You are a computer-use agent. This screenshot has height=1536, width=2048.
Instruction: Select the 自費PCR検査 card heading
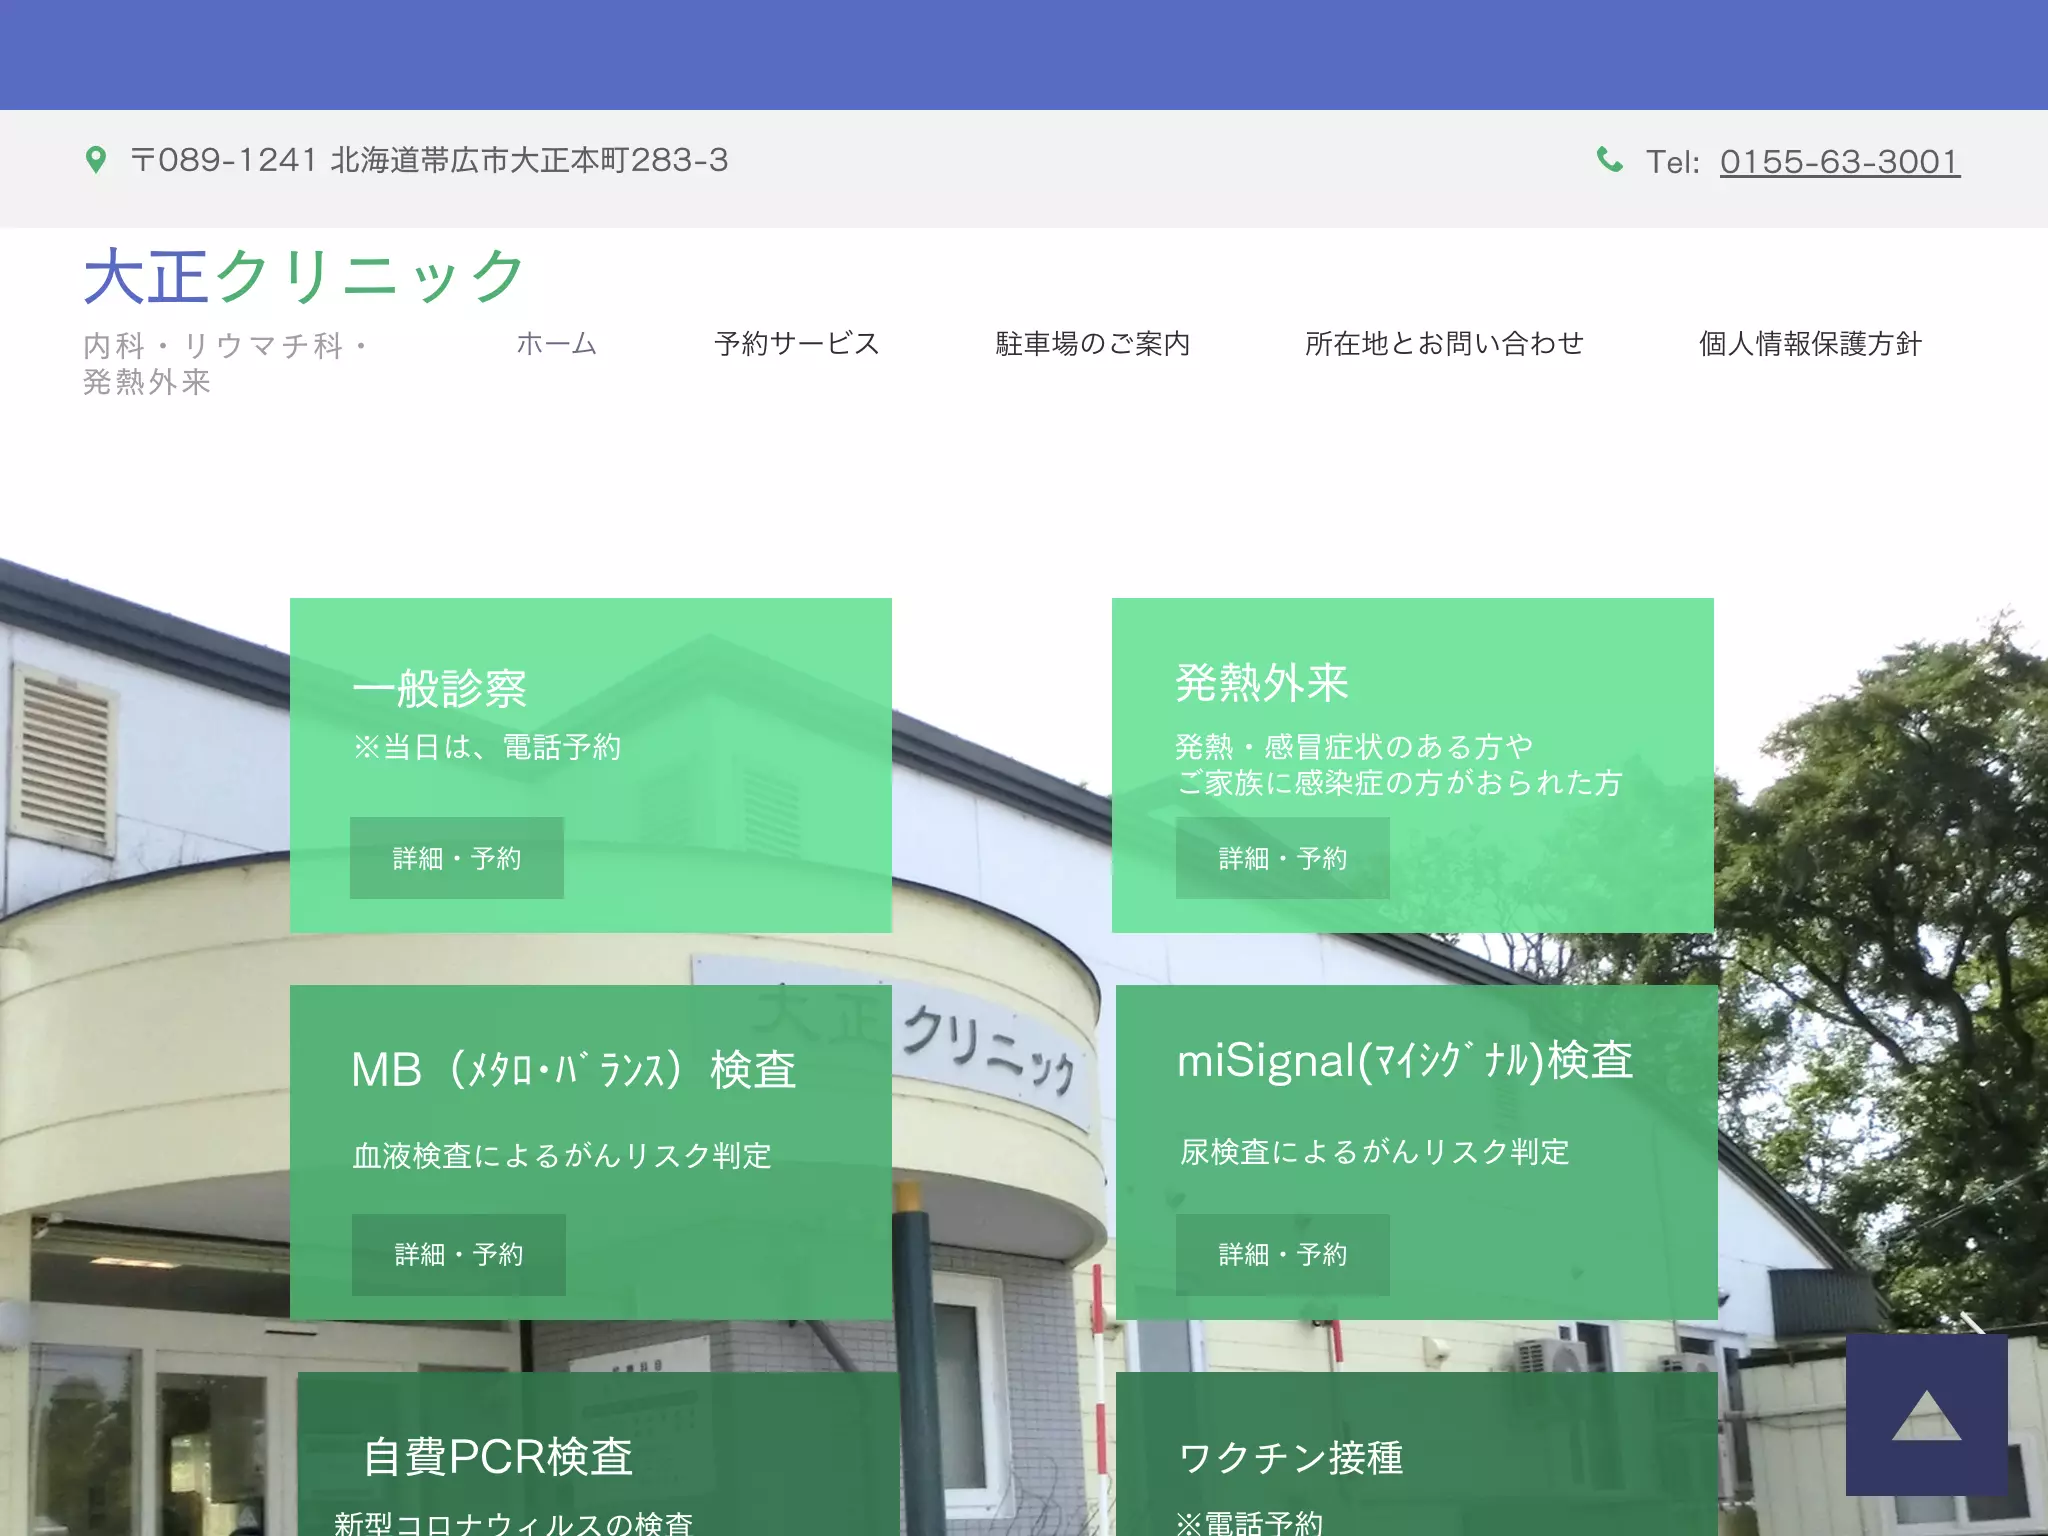click(497, 1456)
